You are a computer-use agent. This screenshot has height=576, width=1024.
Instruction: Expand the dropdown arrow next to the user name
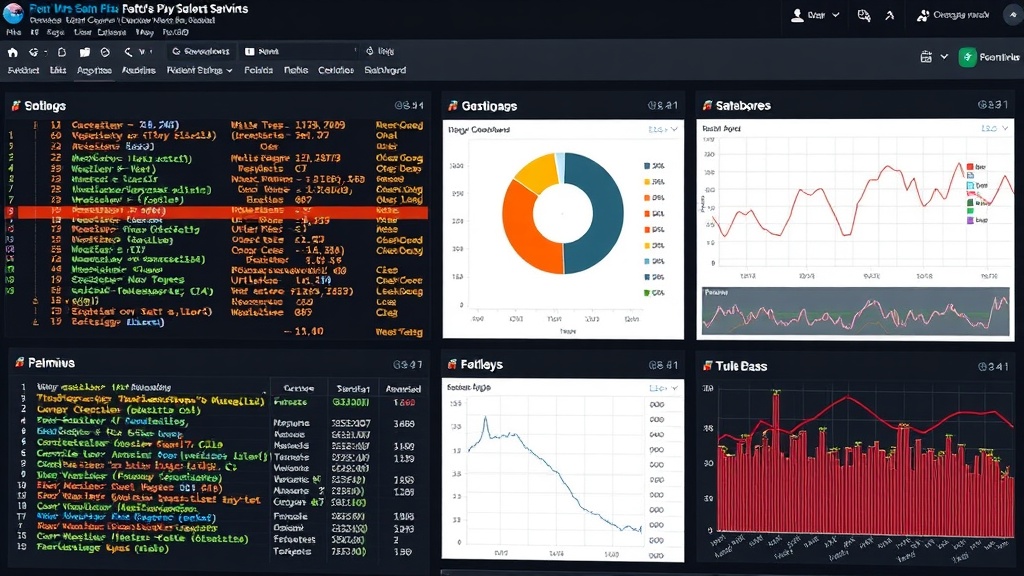835,15
